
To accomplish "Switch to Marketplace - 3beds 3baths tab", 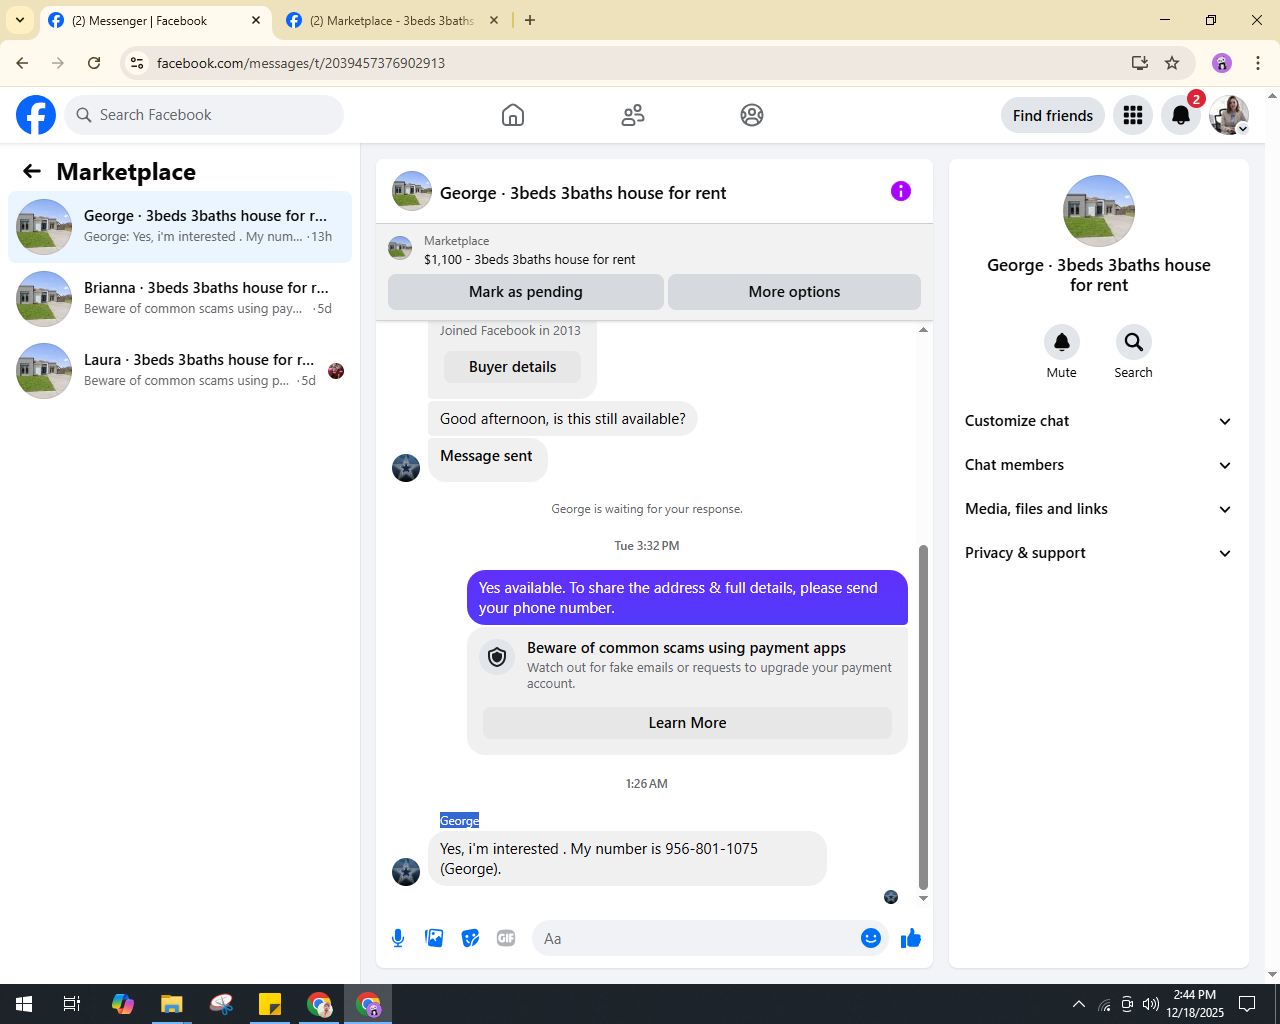I will pos(394,21).
